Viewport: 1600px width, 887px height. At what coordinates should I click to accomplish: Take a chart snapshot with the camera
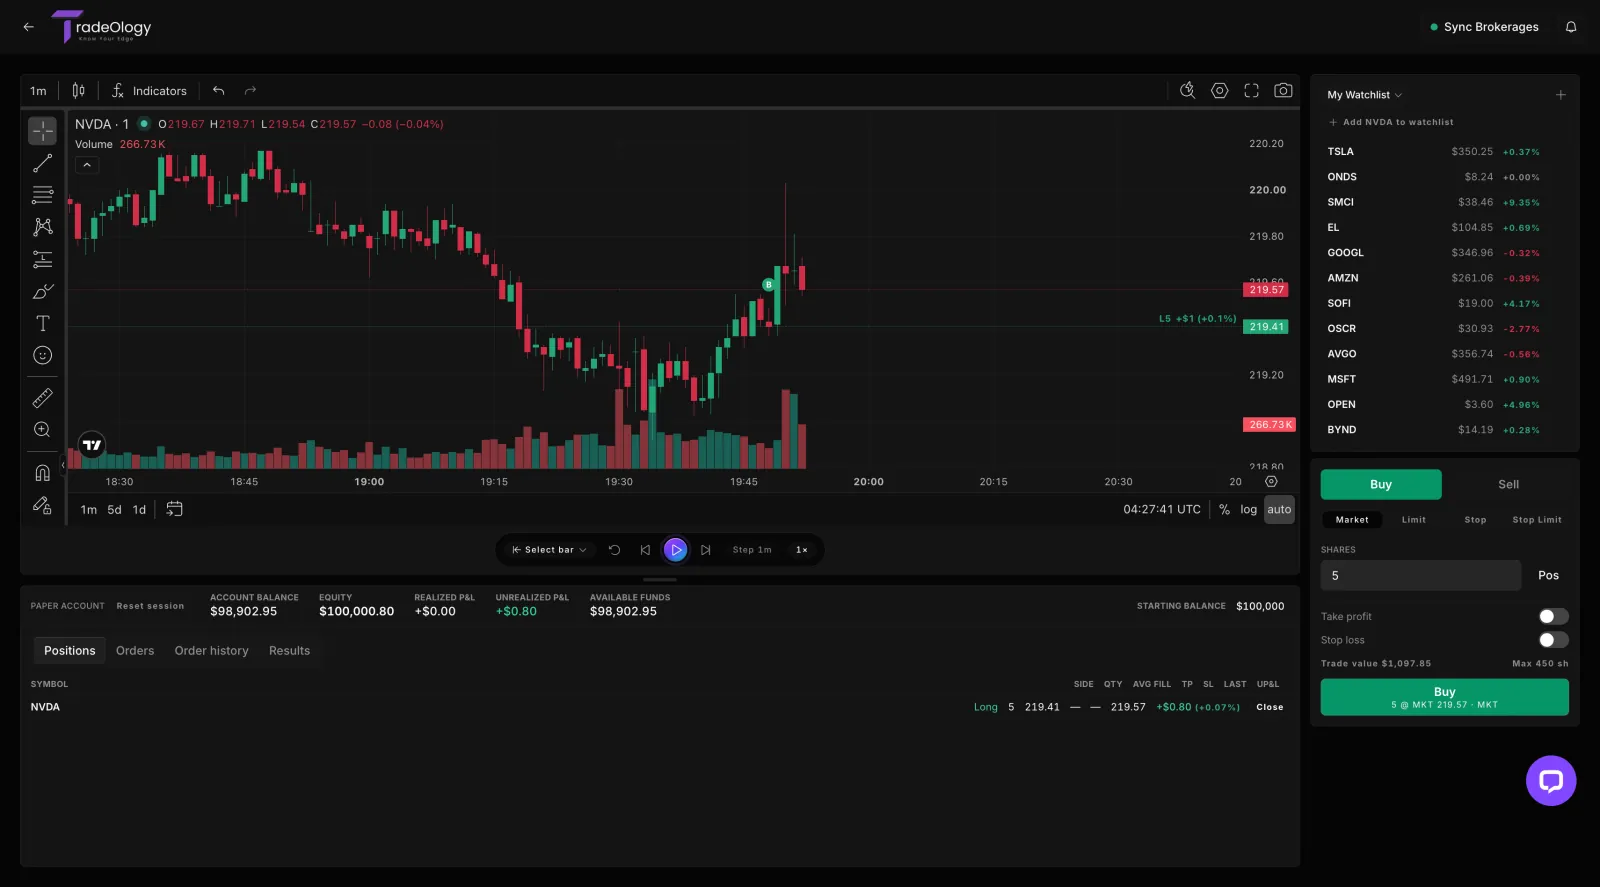(x=1283, y=90)
